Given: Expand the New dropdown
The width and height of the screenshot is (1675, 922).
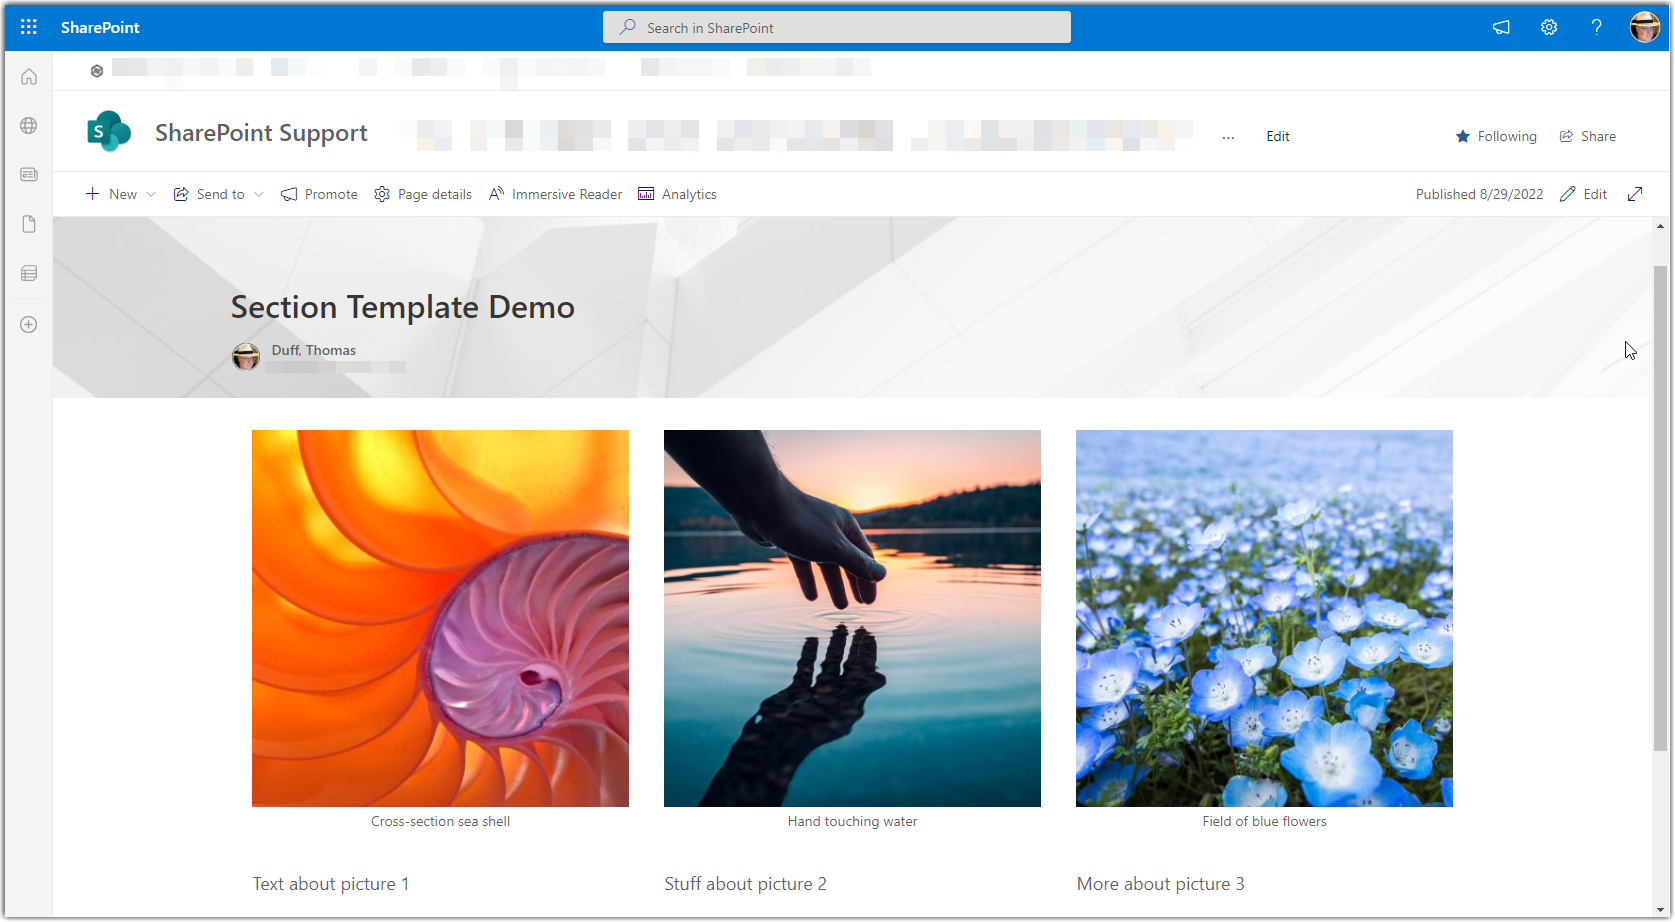Looking at the screenshot, I should click(x=120, y=193).
